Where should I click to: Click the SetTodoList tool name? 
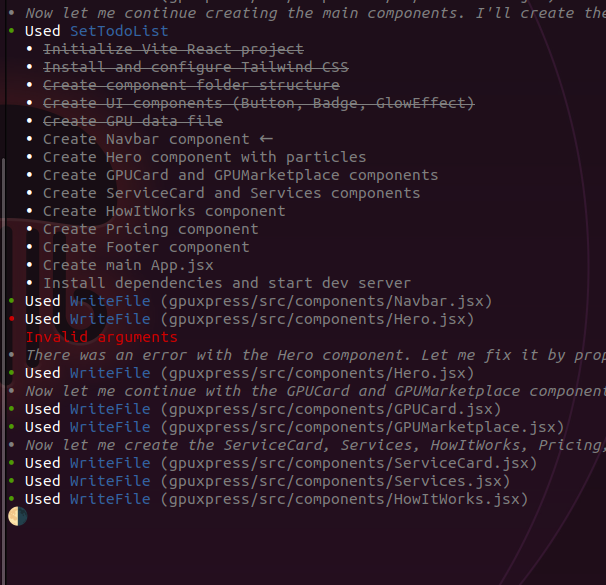point(119,31)
